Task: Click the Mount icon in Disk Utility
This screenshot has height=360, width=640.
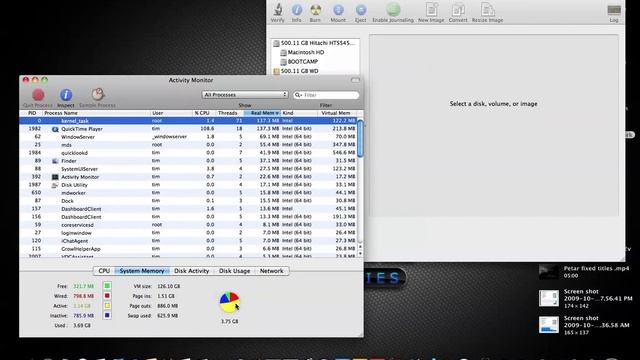Action: click(338, 9)
